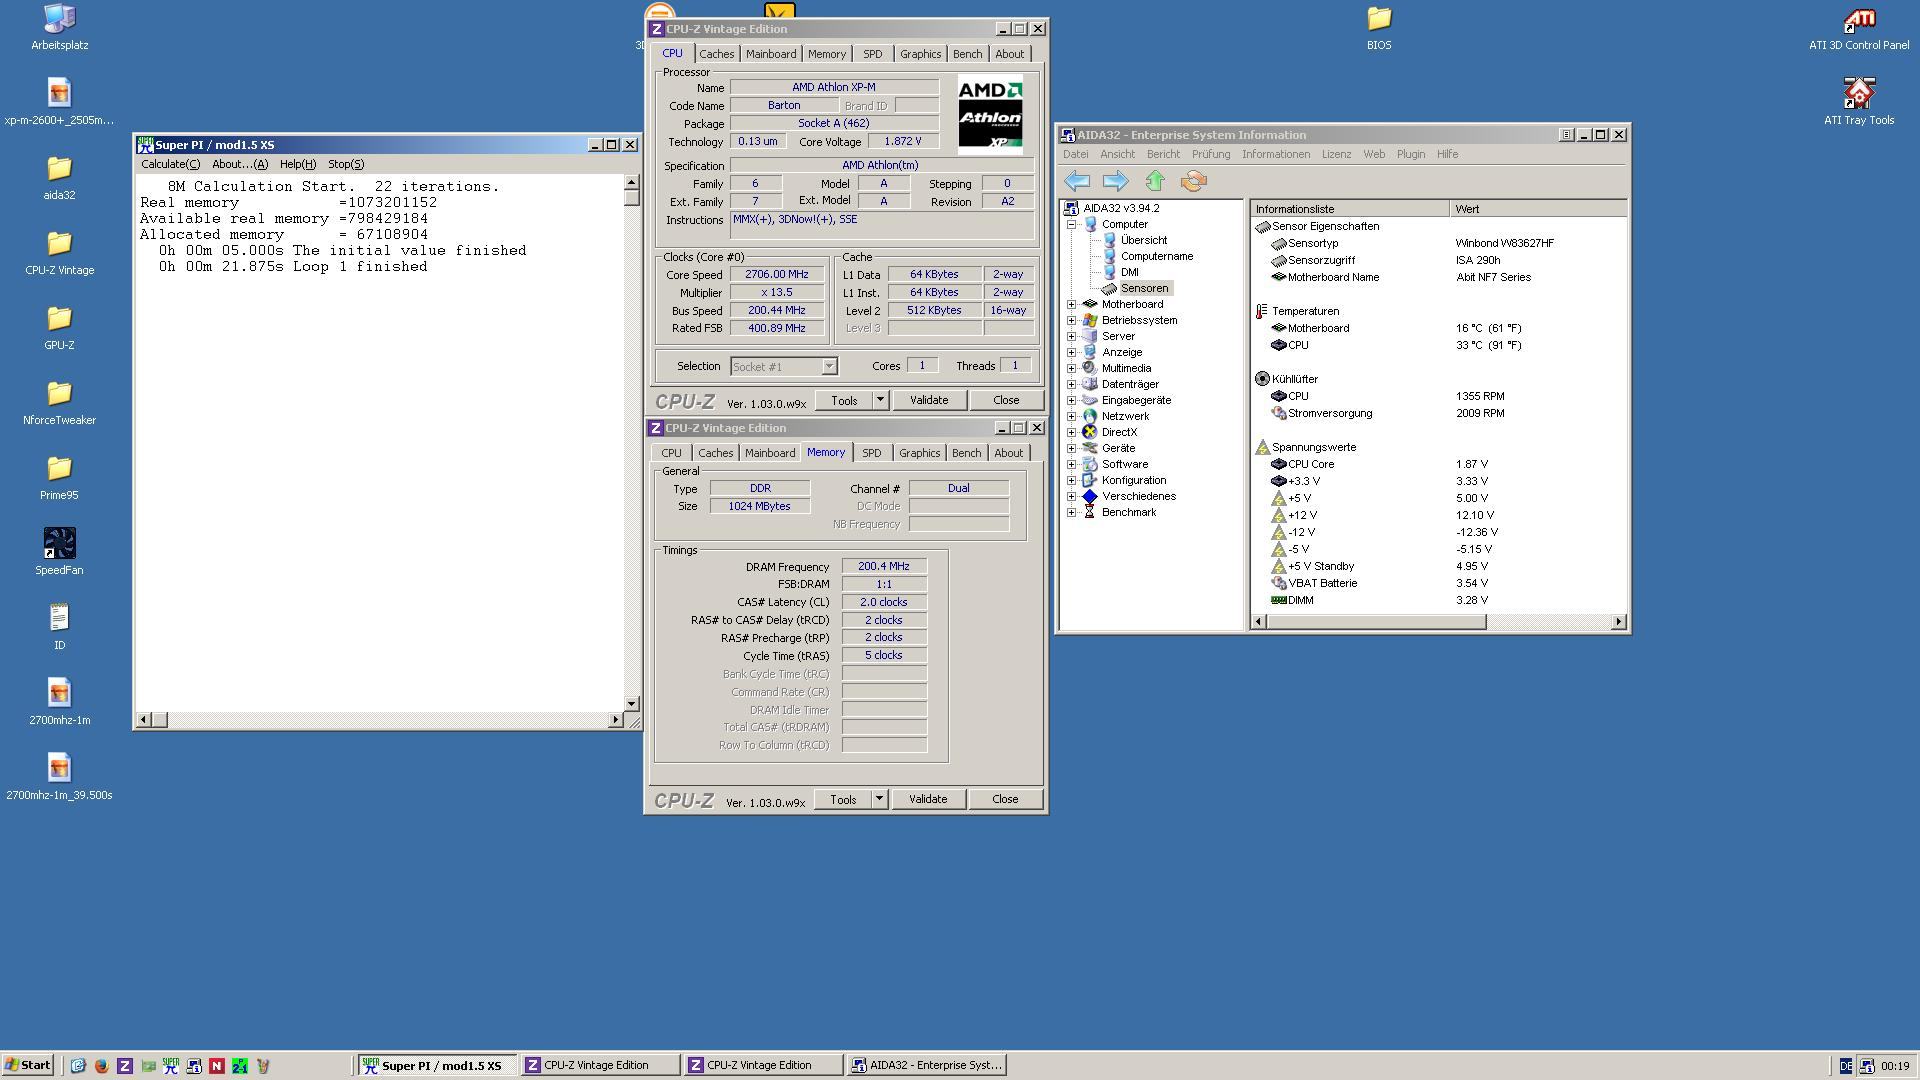This screenshot has height=1080, width=1920.
Task: Expand the Multimedia tree node
Action: click(1071, 369)
